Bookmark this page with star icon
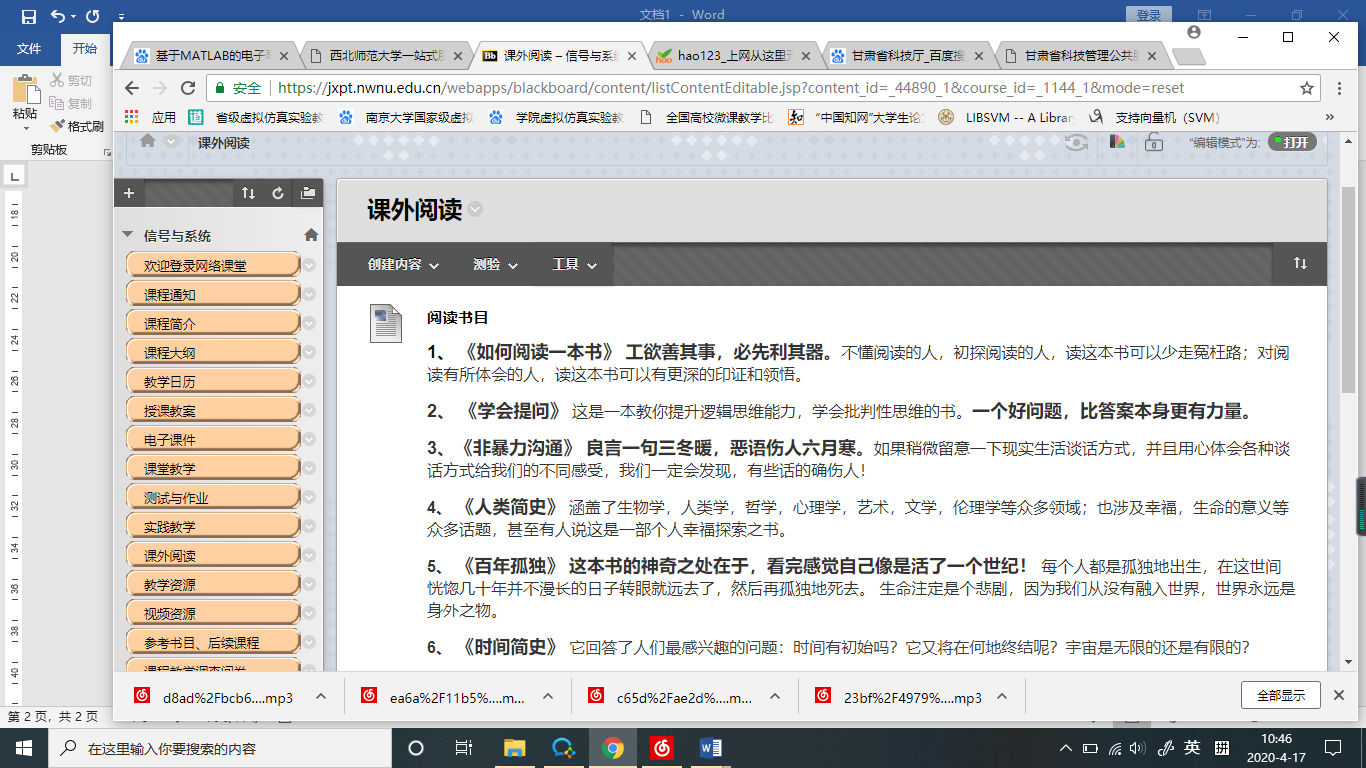1366x768 pixels. click(x=1307, y=88)
